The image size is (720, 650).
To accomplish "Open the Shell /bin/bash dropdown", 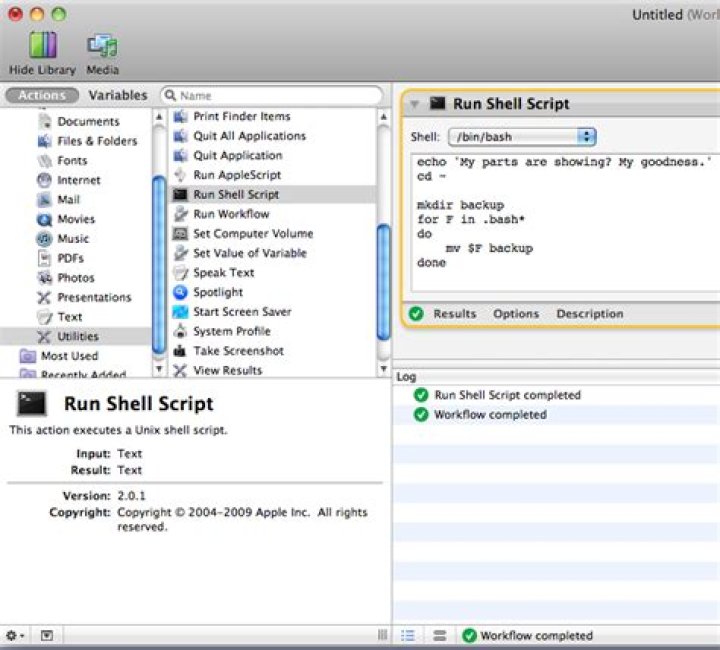I will point(522,137).
